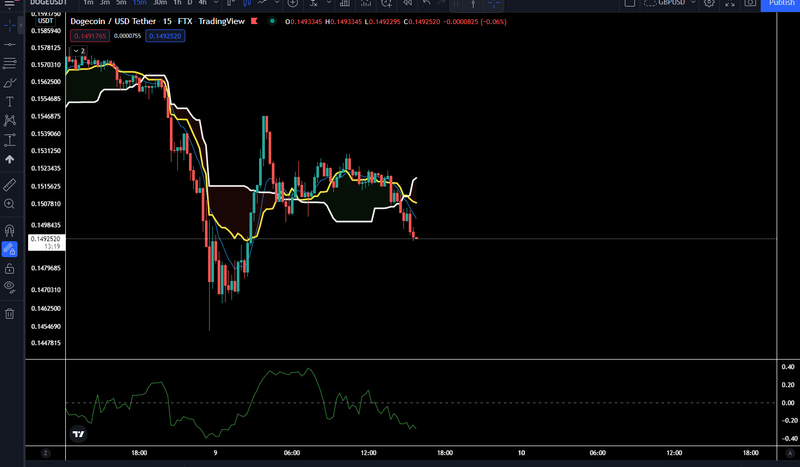
Task: Select the ruler measure tool
Action: click(9, 184)
